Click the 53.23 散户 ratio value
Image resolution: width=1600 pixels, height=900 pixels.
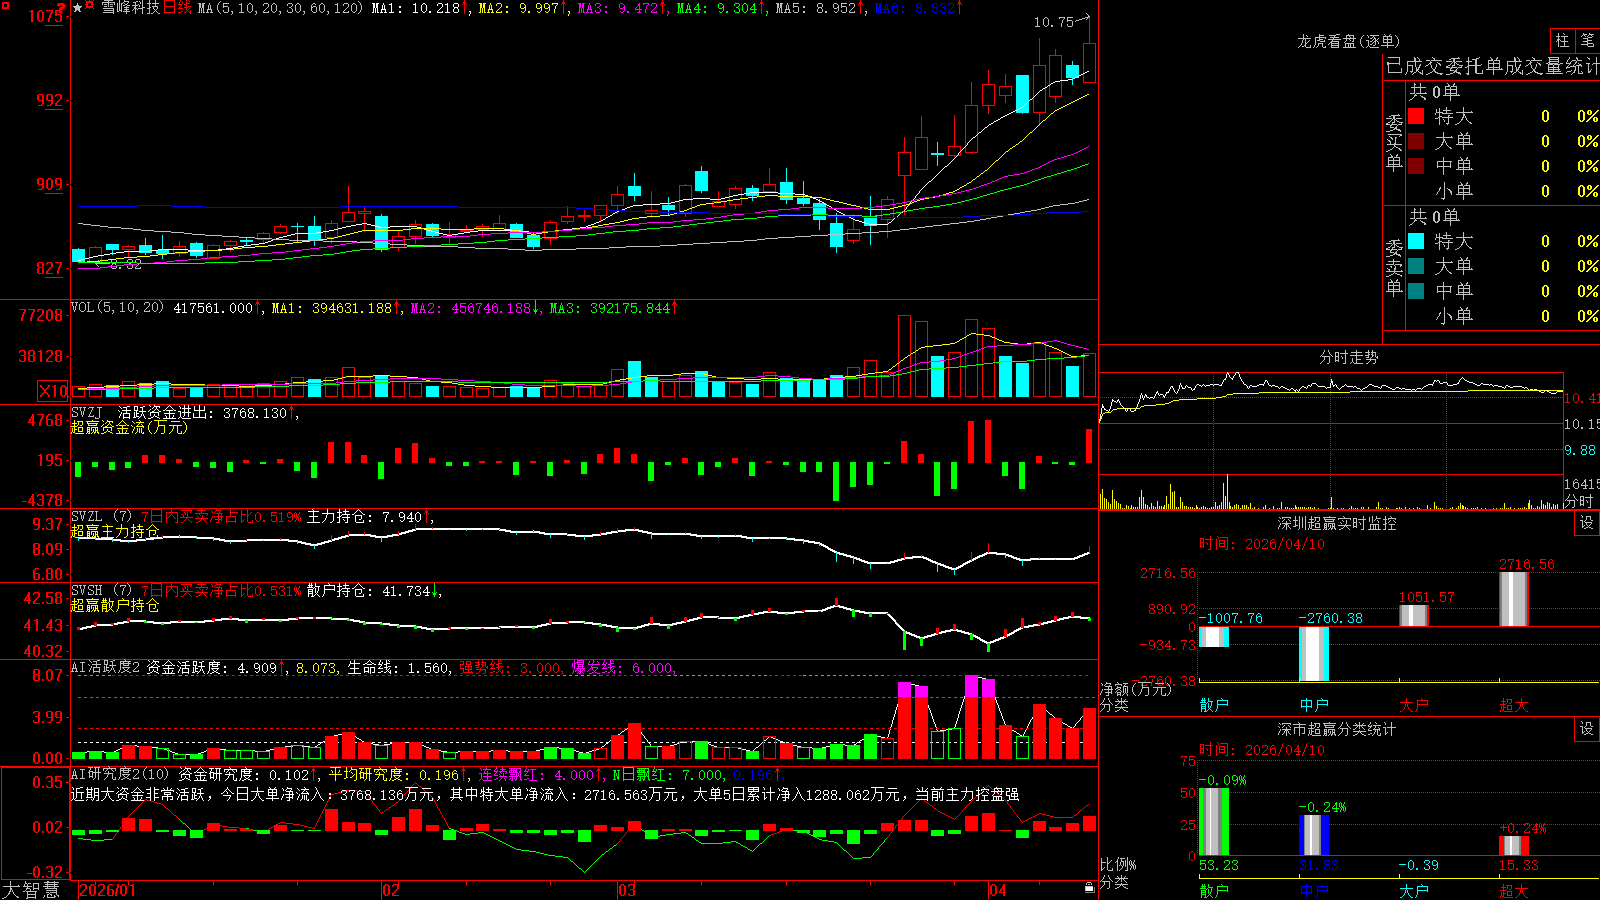click(1218, 865)
